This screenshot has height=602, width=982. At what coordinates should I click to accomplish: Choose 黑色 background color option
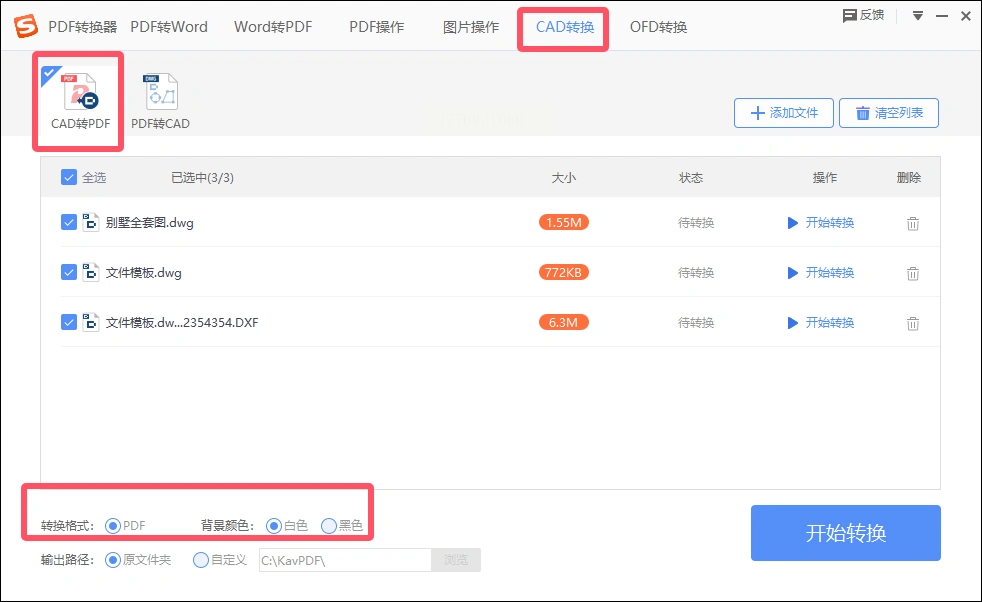tap(329, 526)
